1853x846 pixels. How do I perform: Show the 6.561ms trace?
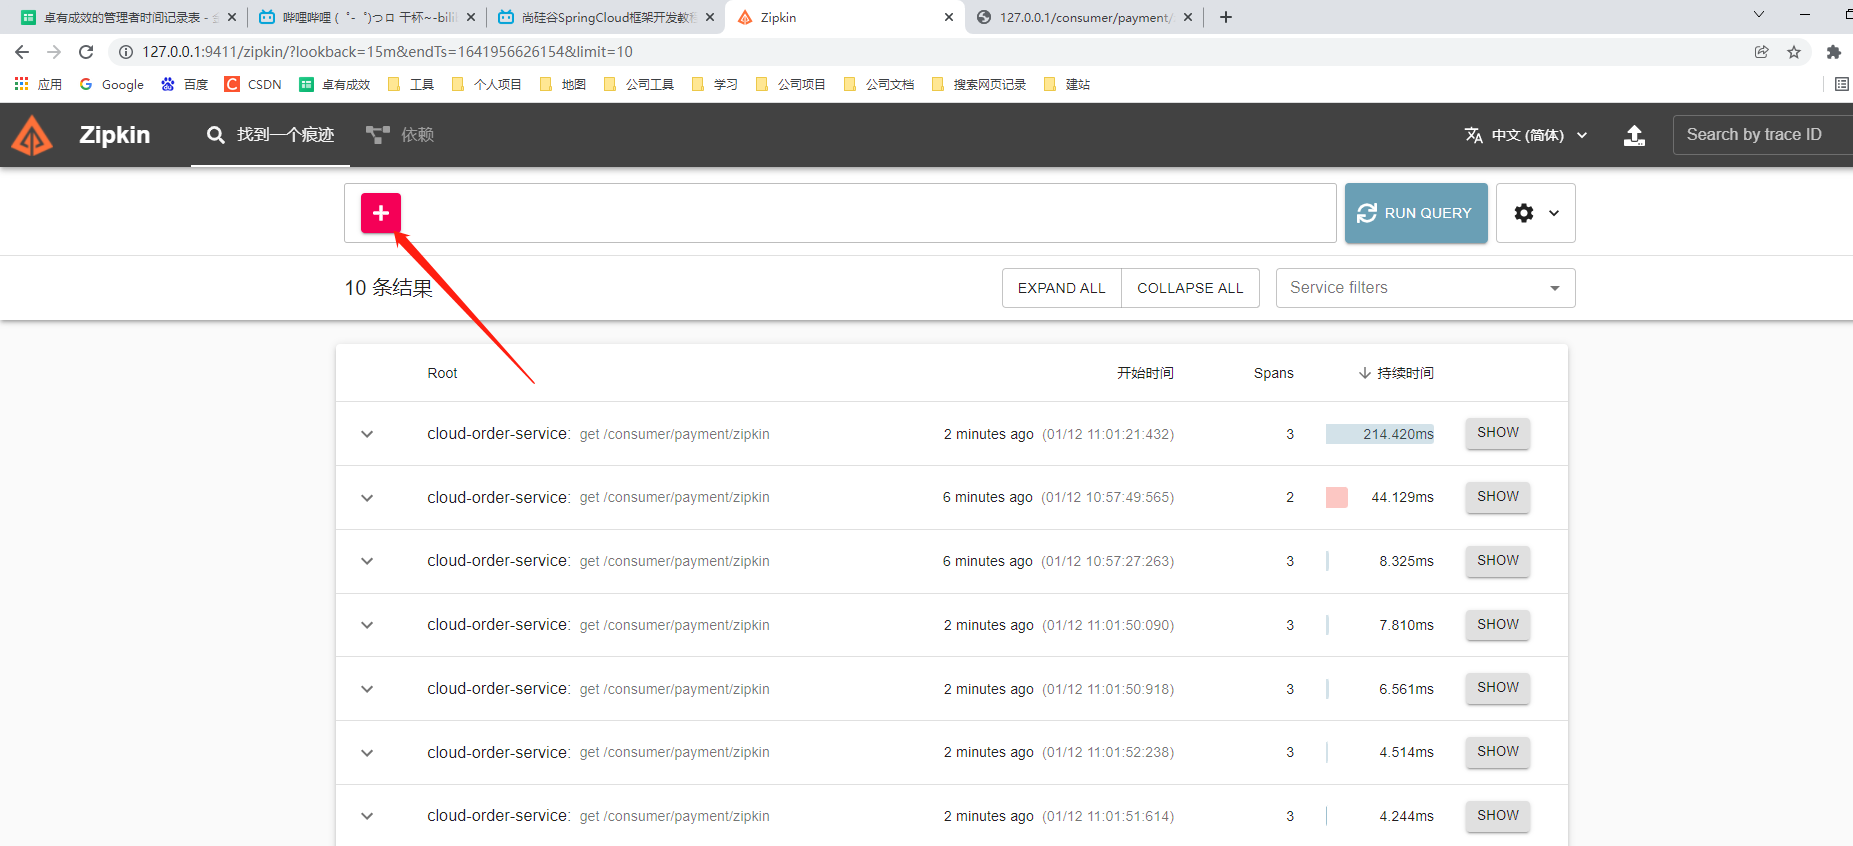click(1497, 688)
